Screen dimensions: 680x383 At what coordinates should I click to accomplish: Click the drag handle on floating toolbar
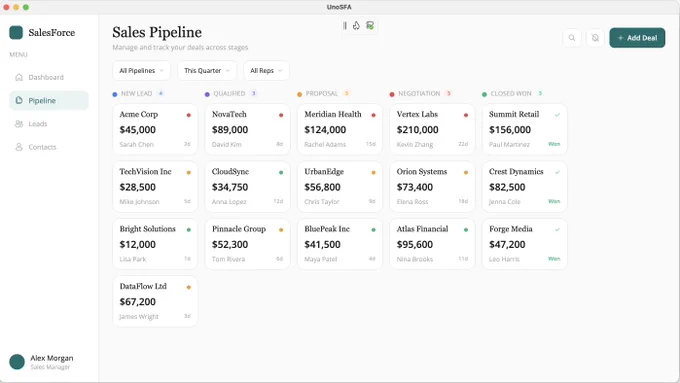[x=345, y=26]
